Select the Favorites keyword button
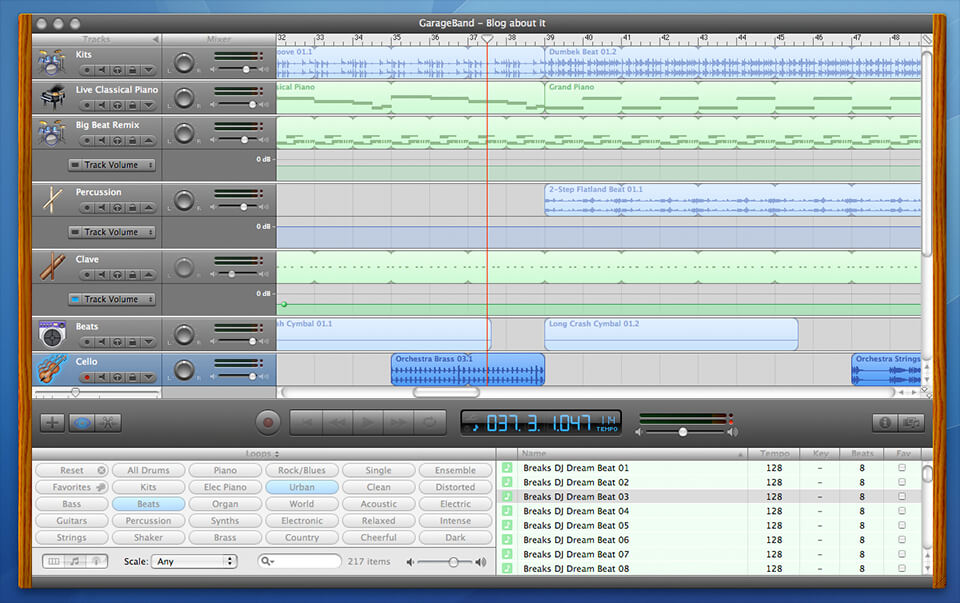This screenshot has height=603, width=960. tap(72, 487)
